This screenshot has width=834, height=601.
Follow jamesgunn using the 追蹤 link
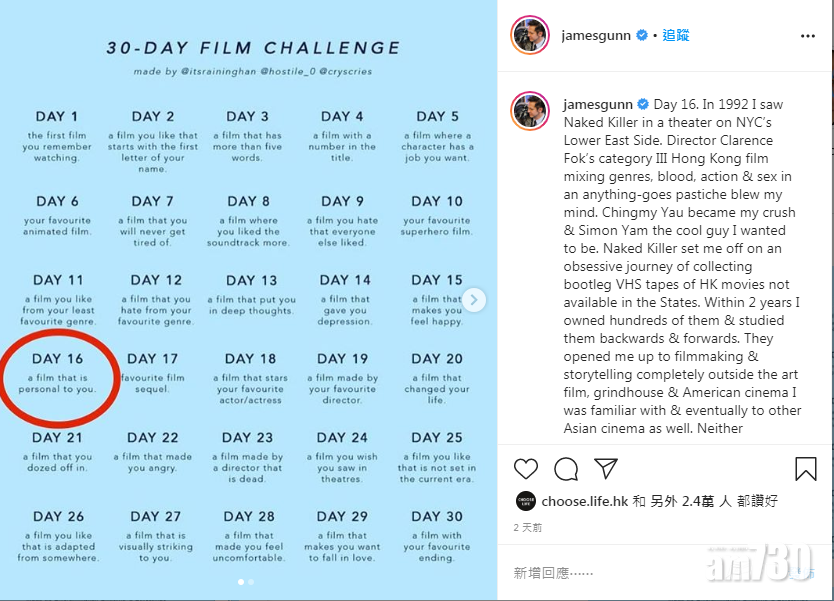(x=675, y=36)
